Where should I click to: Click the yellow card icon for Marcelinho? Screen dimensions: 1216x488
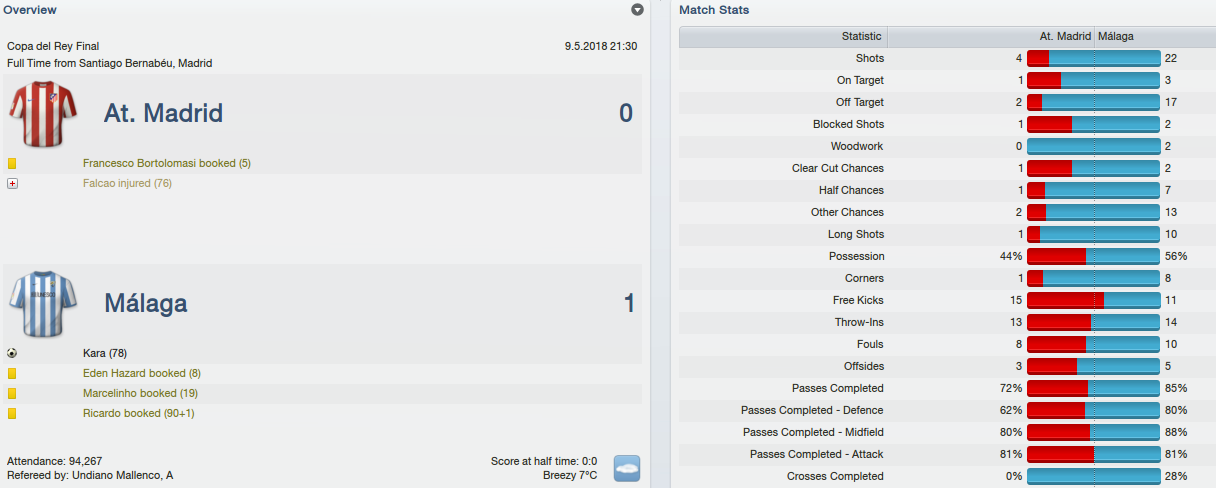(x=12, y=393)
